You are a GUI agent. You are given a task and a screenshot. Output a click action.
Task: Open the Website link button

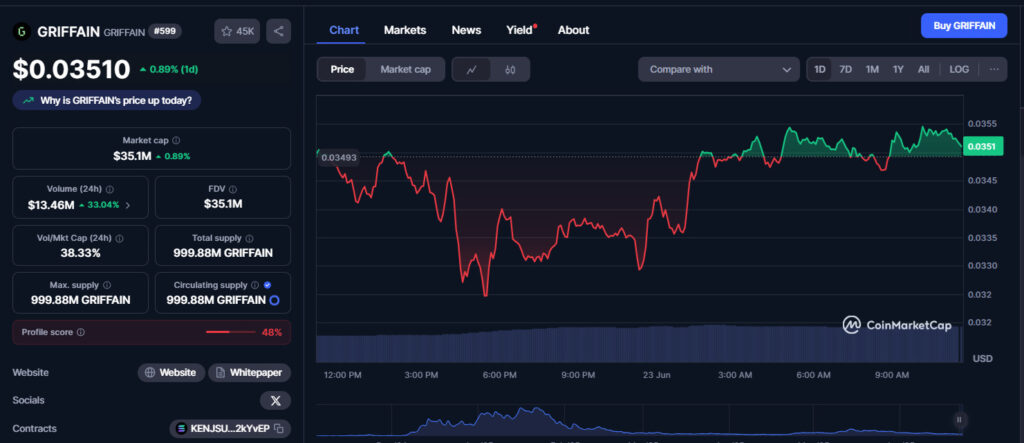pos(171,372)
